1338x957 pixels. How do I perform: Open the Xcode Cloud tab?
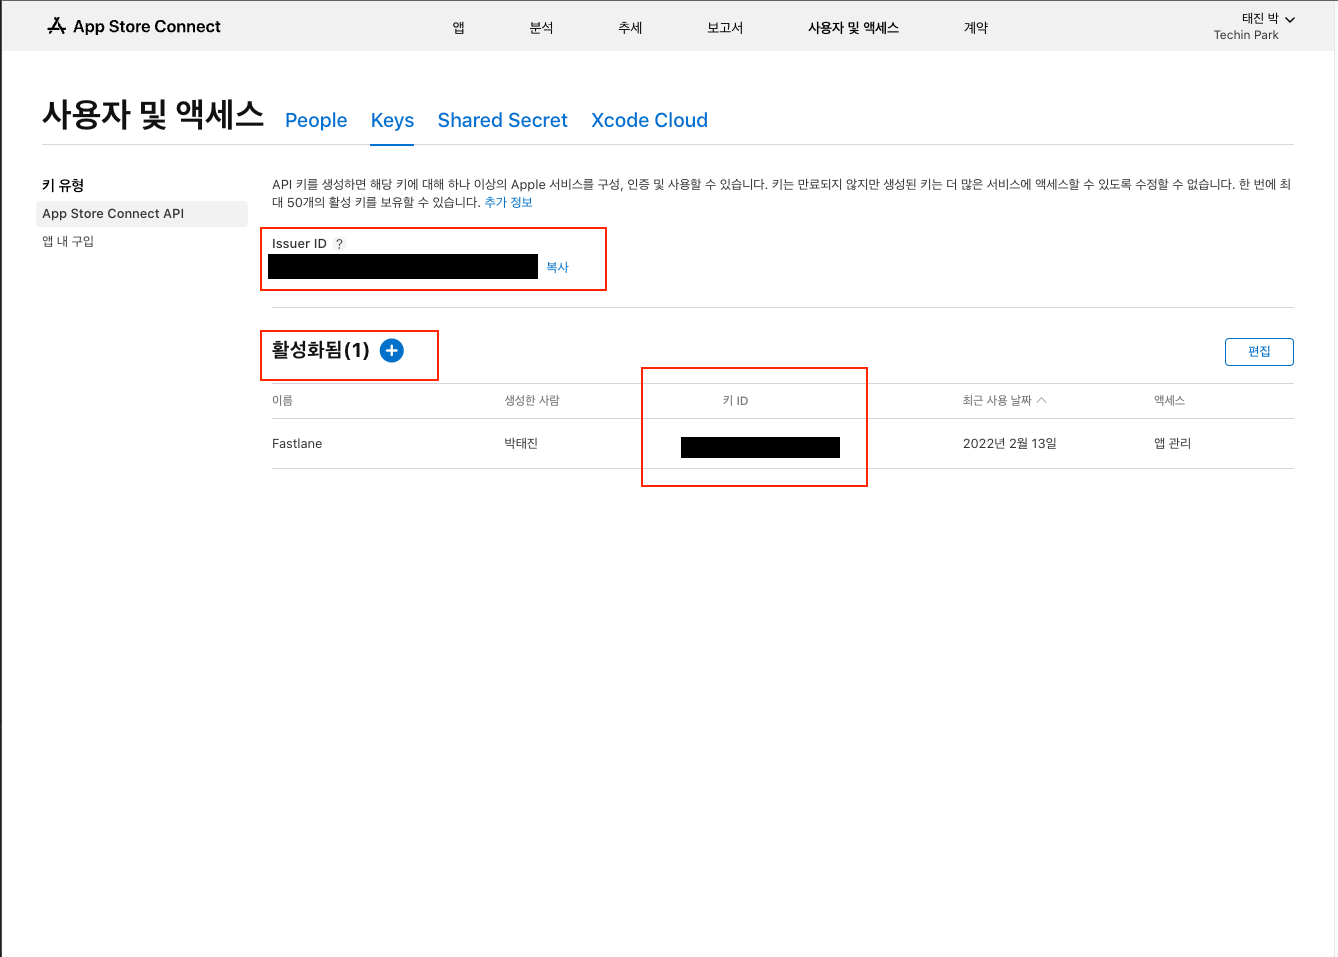pyautogui.click(x=649, y=121)
